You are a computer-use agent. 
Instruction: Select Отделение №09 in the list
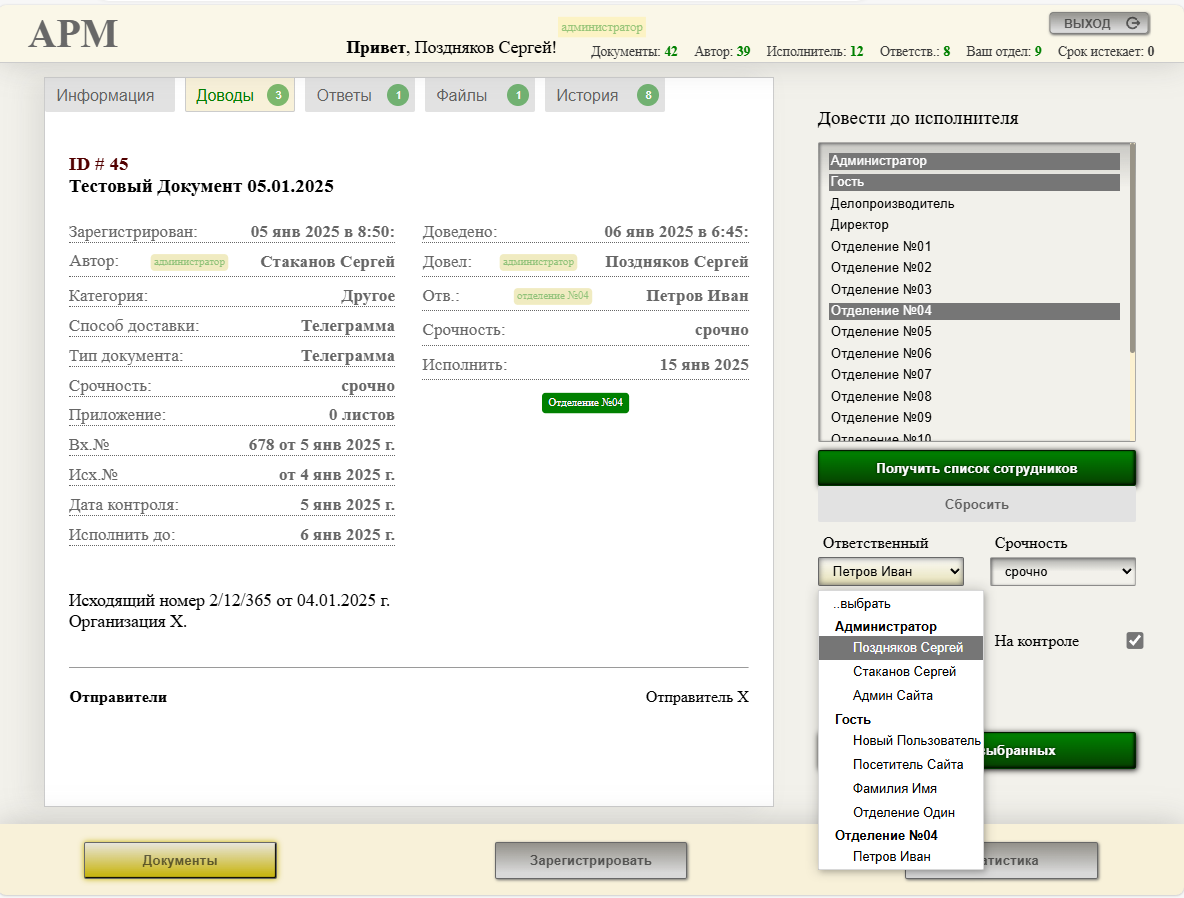coord(974,418)
